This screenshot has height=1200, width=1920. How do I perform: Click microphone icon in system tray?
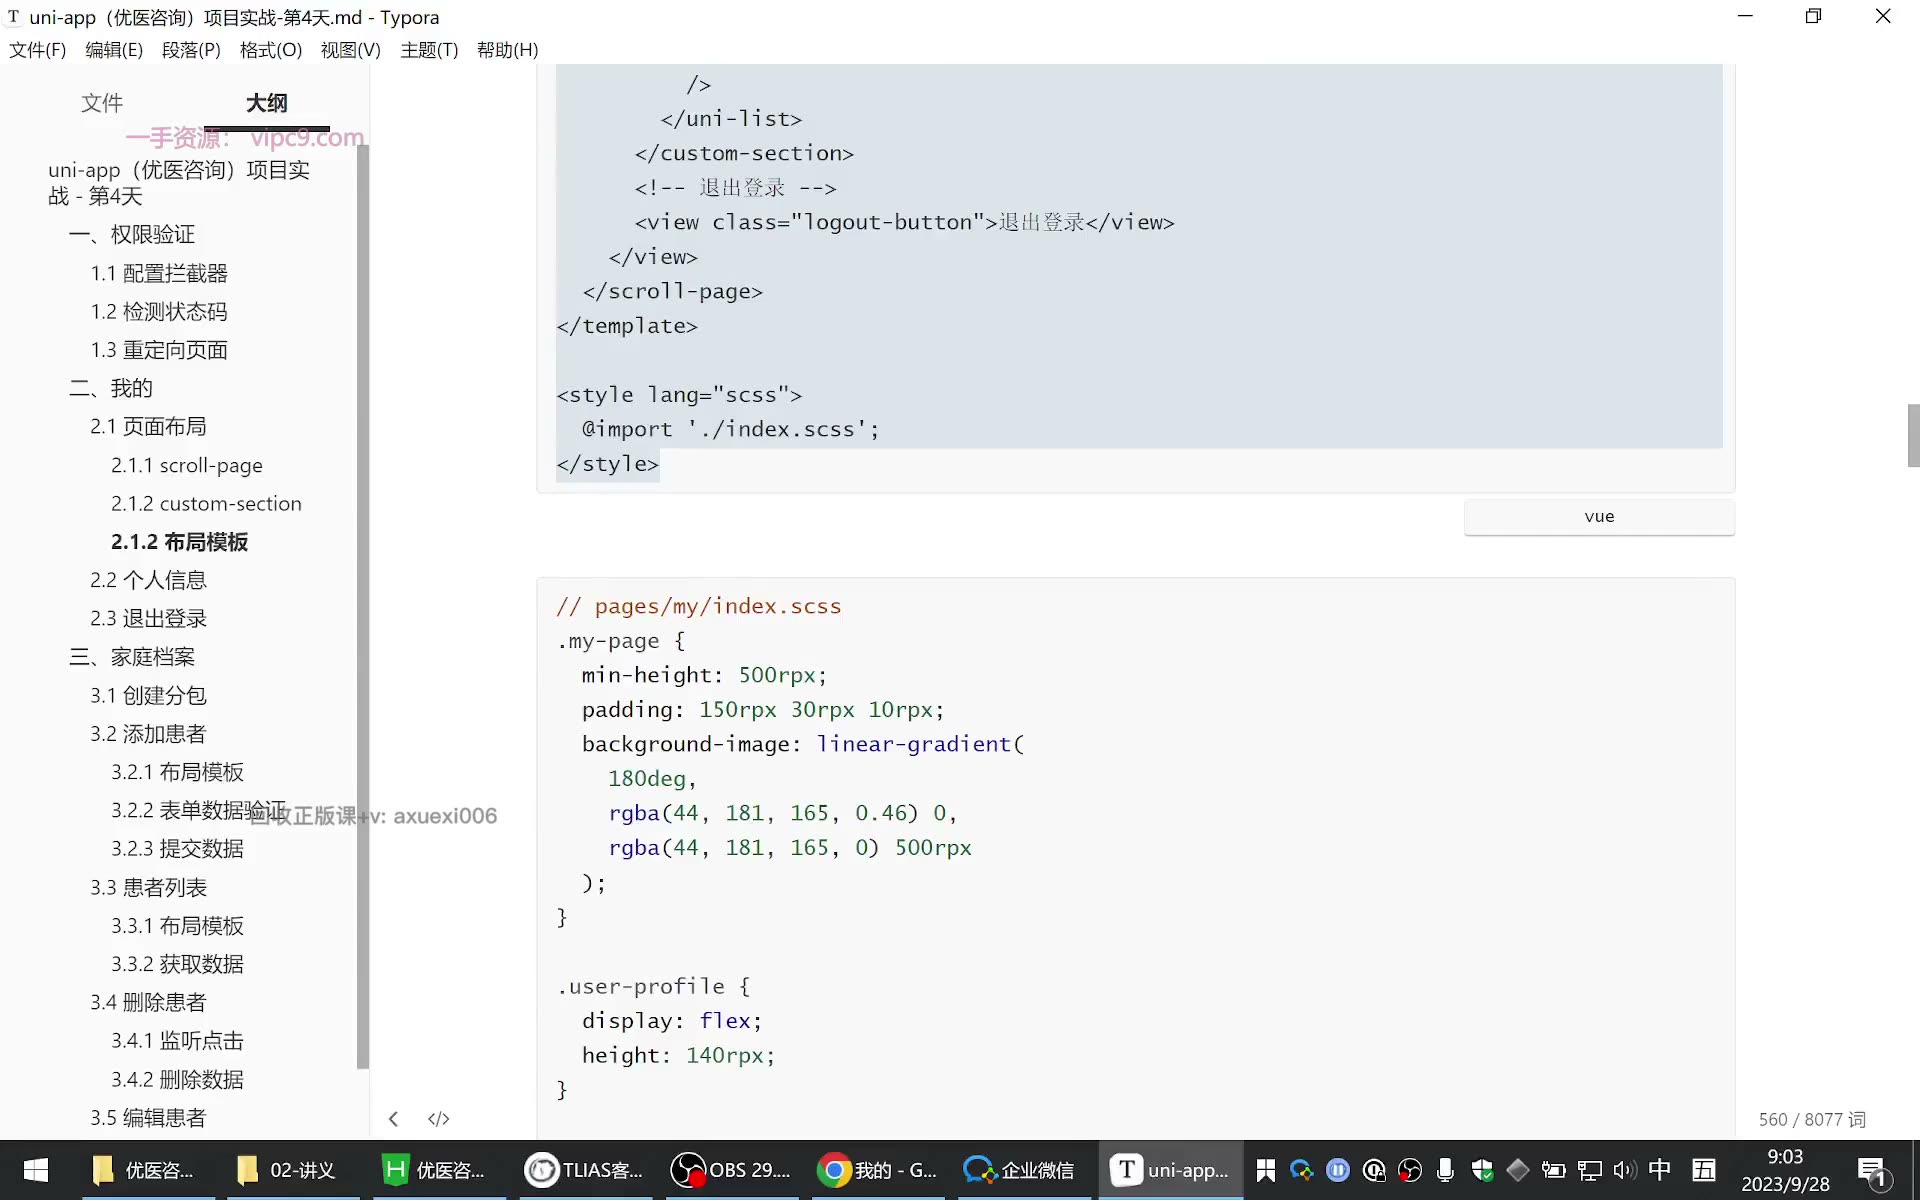[1445, 1170]
